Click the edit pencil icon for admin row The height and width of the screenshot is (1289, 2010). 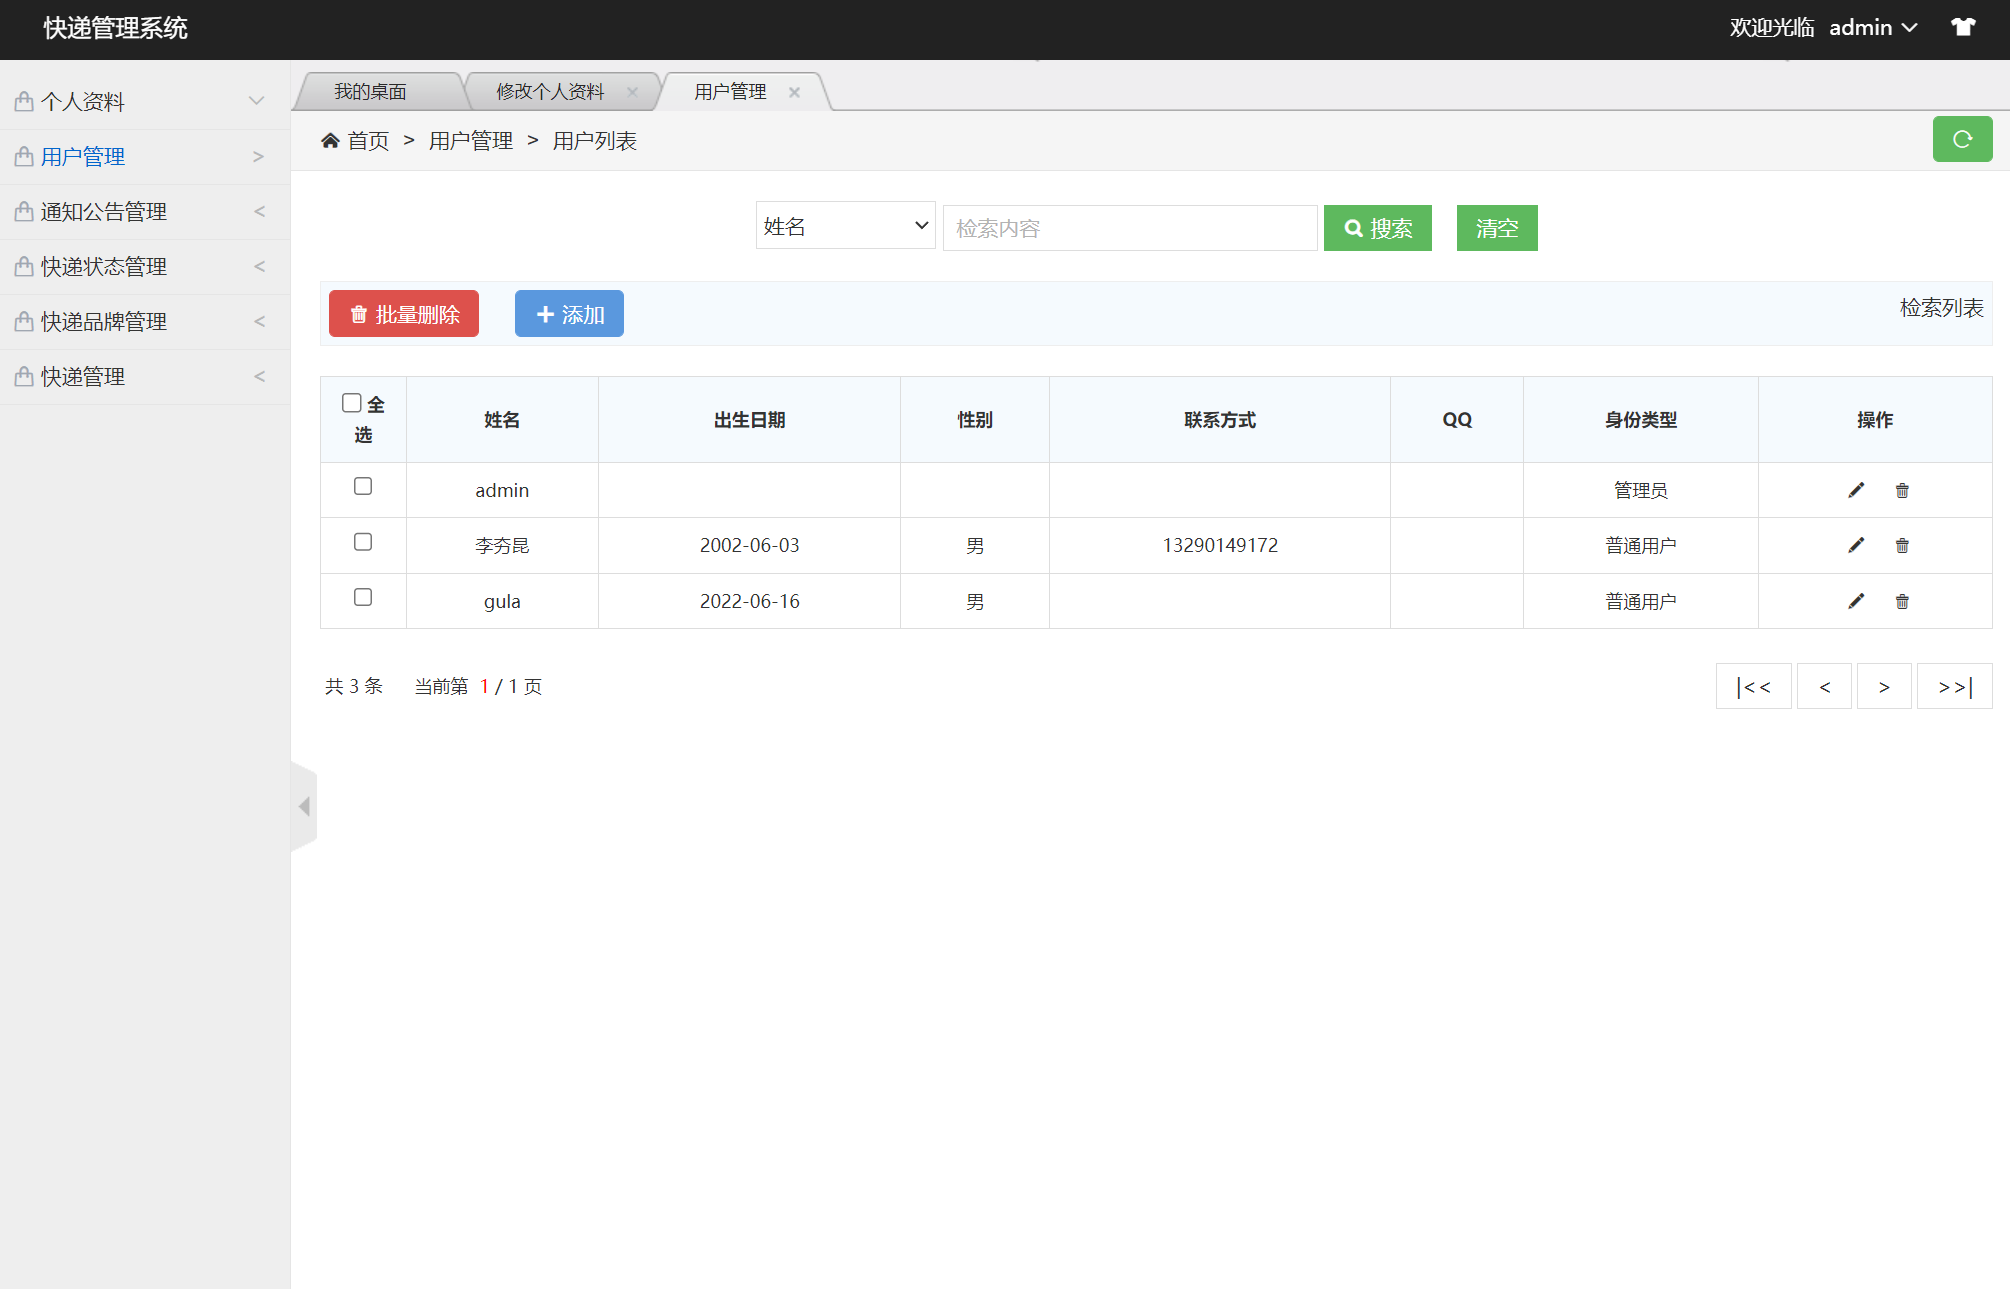[1856, 490]
